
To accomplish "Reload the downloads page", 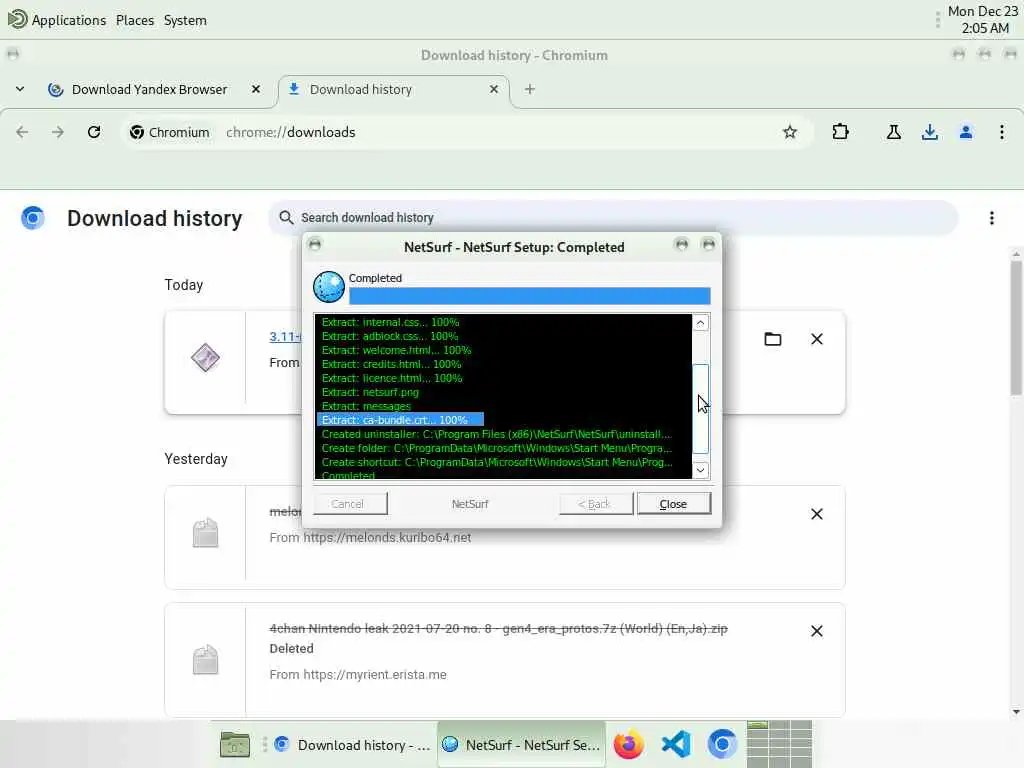I will tap(94, 132).
